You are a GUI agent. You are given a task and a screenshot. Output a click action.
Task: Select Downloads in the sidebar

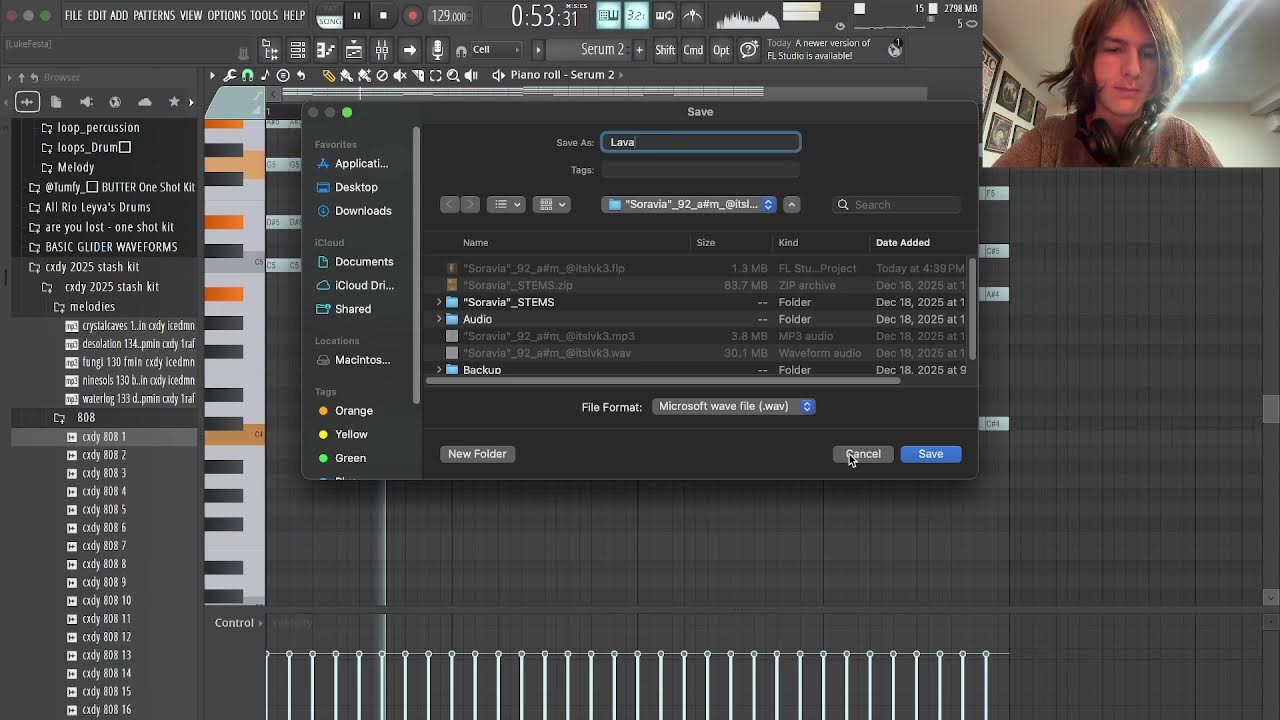coord(362,211)
